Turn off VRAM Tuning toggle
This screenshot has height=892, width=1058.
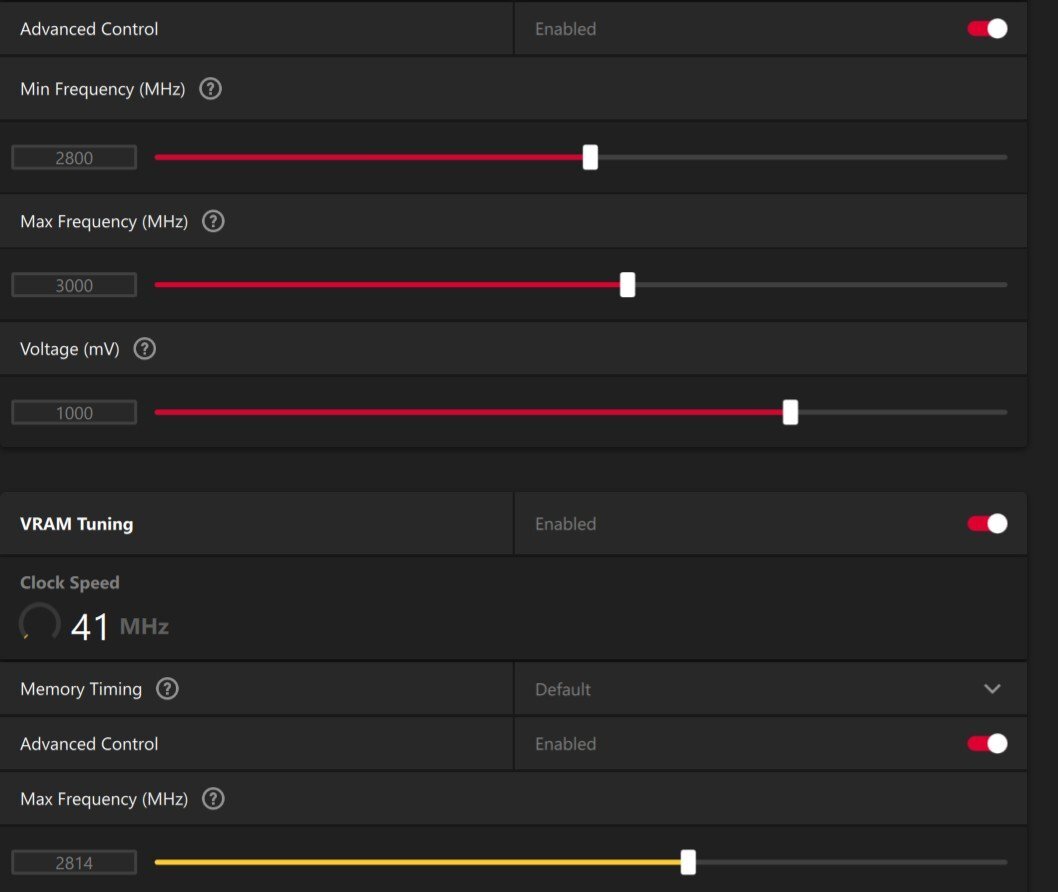point(987,524)
